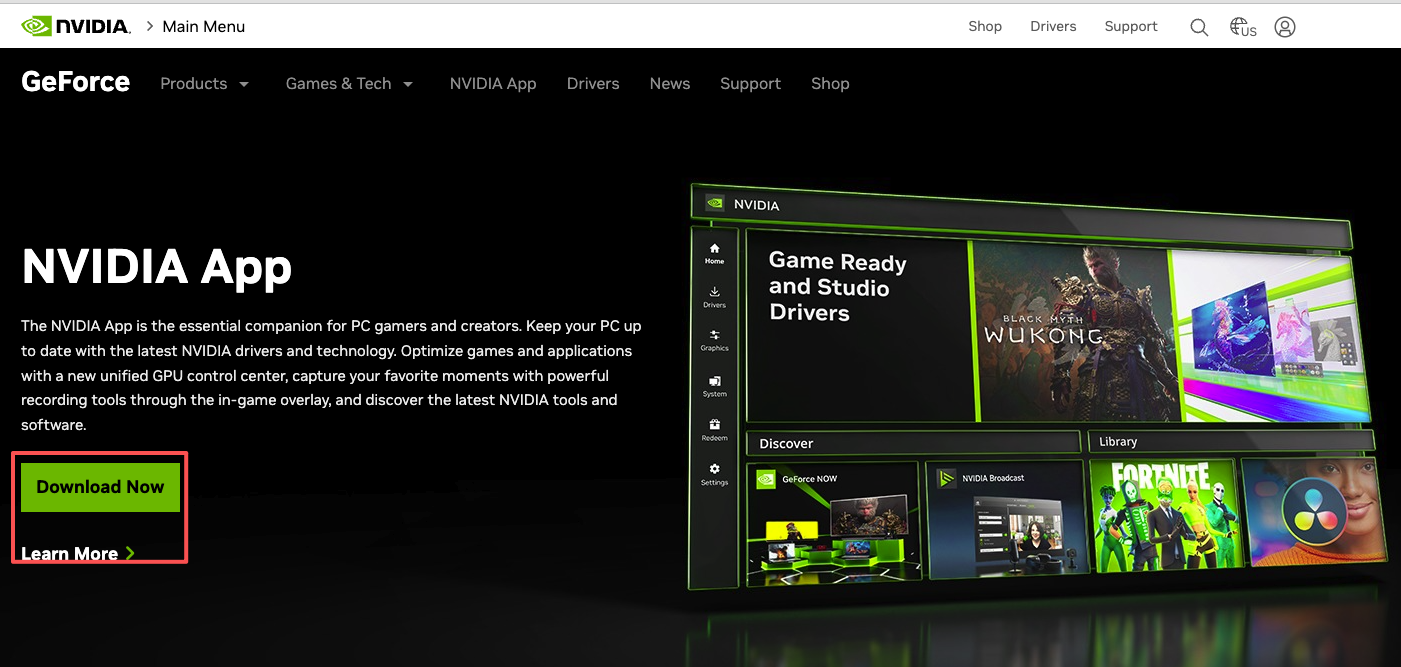
Task: Open the user account icon
Action: [x=1285, y=27]
